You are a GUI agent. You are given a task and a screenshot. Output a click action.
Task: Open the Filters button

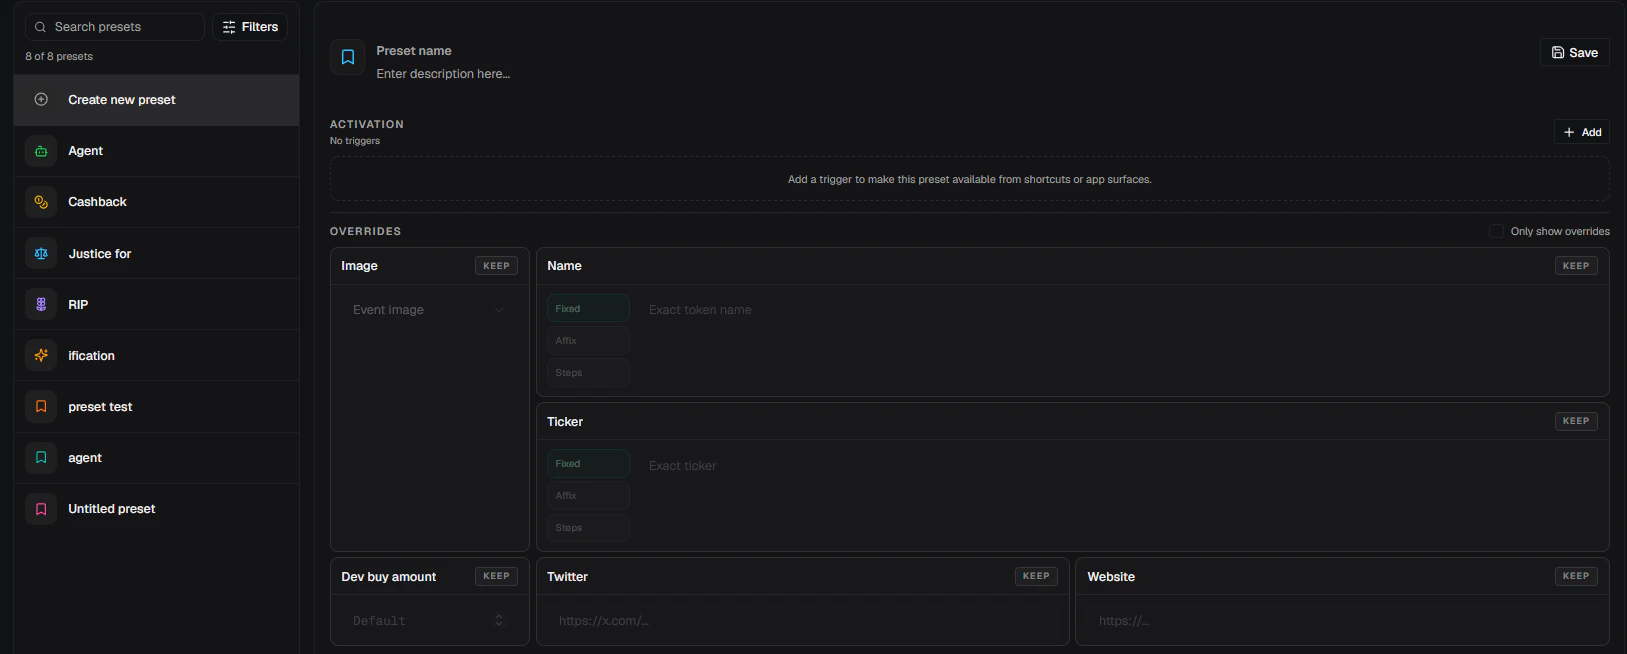tap(250, 27)
